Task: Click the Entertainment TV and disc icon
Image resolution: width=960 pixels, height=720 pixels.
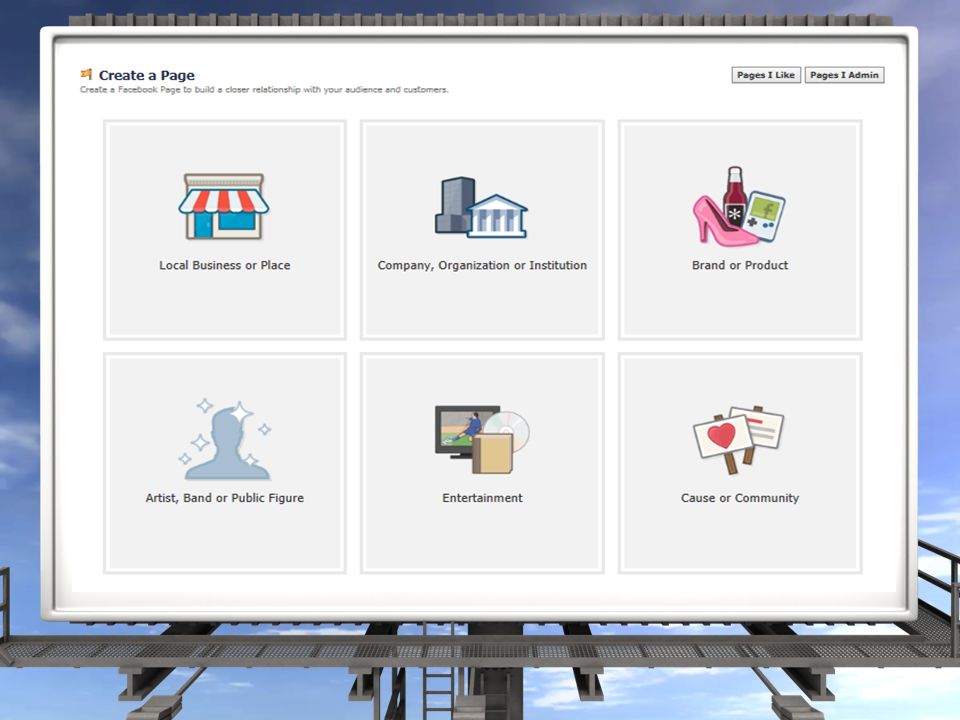Action: pyautogui.click(x=482, y=439)
